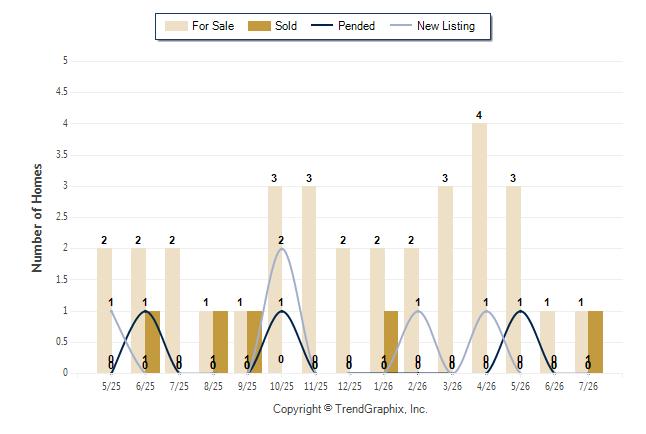The width and height of the screenshot is (646, 434).
Task: Click the 4/26 For Sale bar
Action: coord(479,248)
